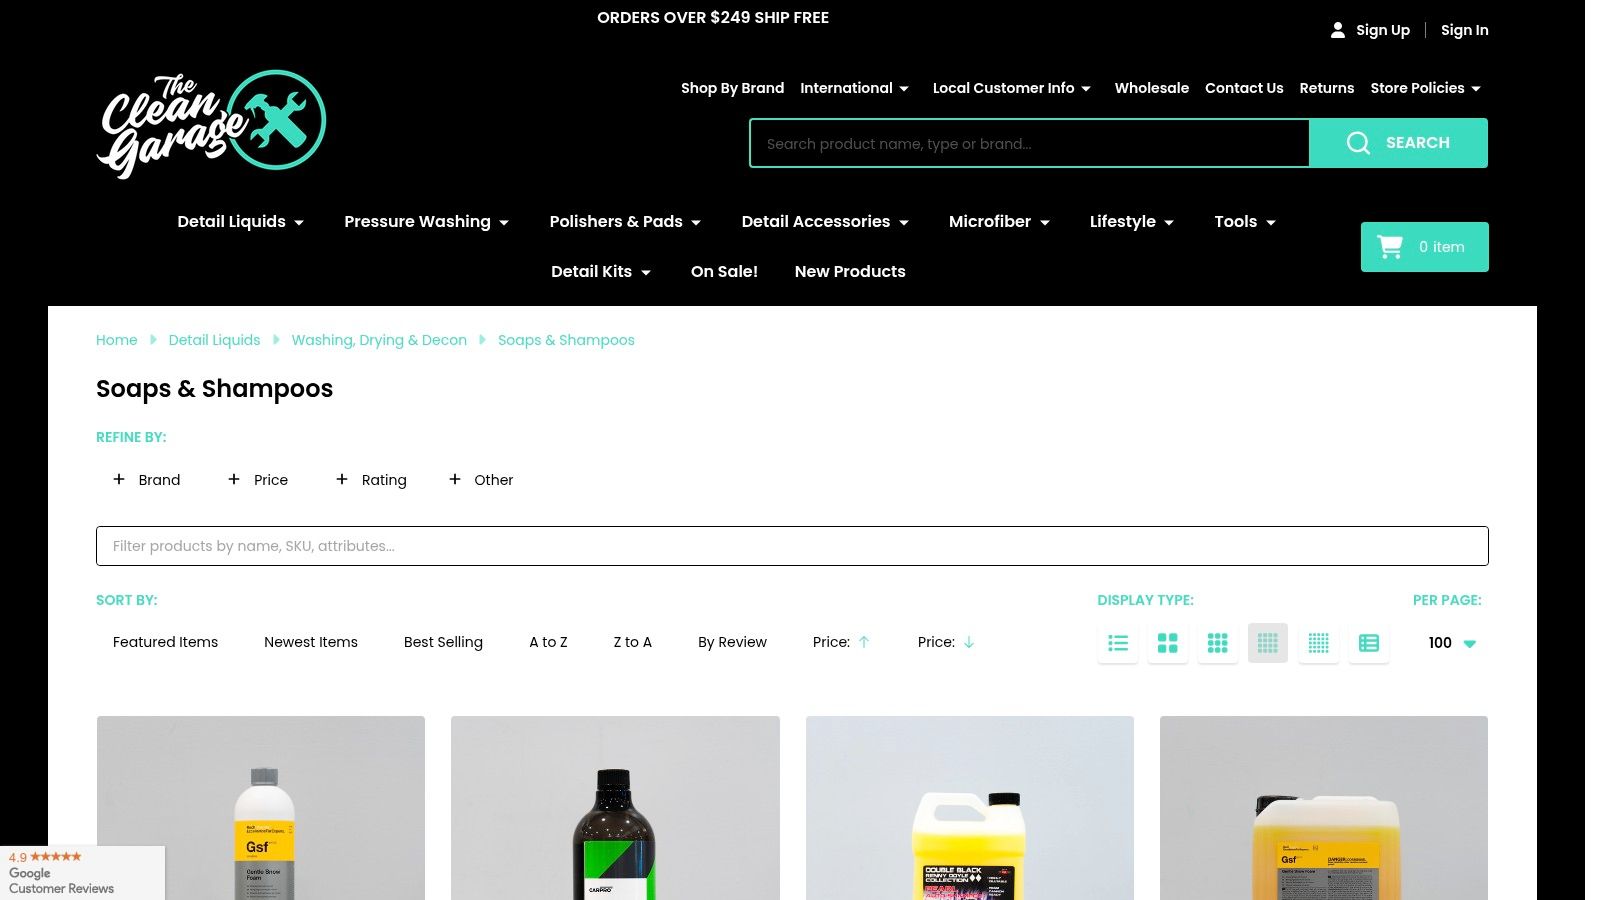Open the Google Customer Reviews badge
The image size is (1600, 900).
click(82, 873)
